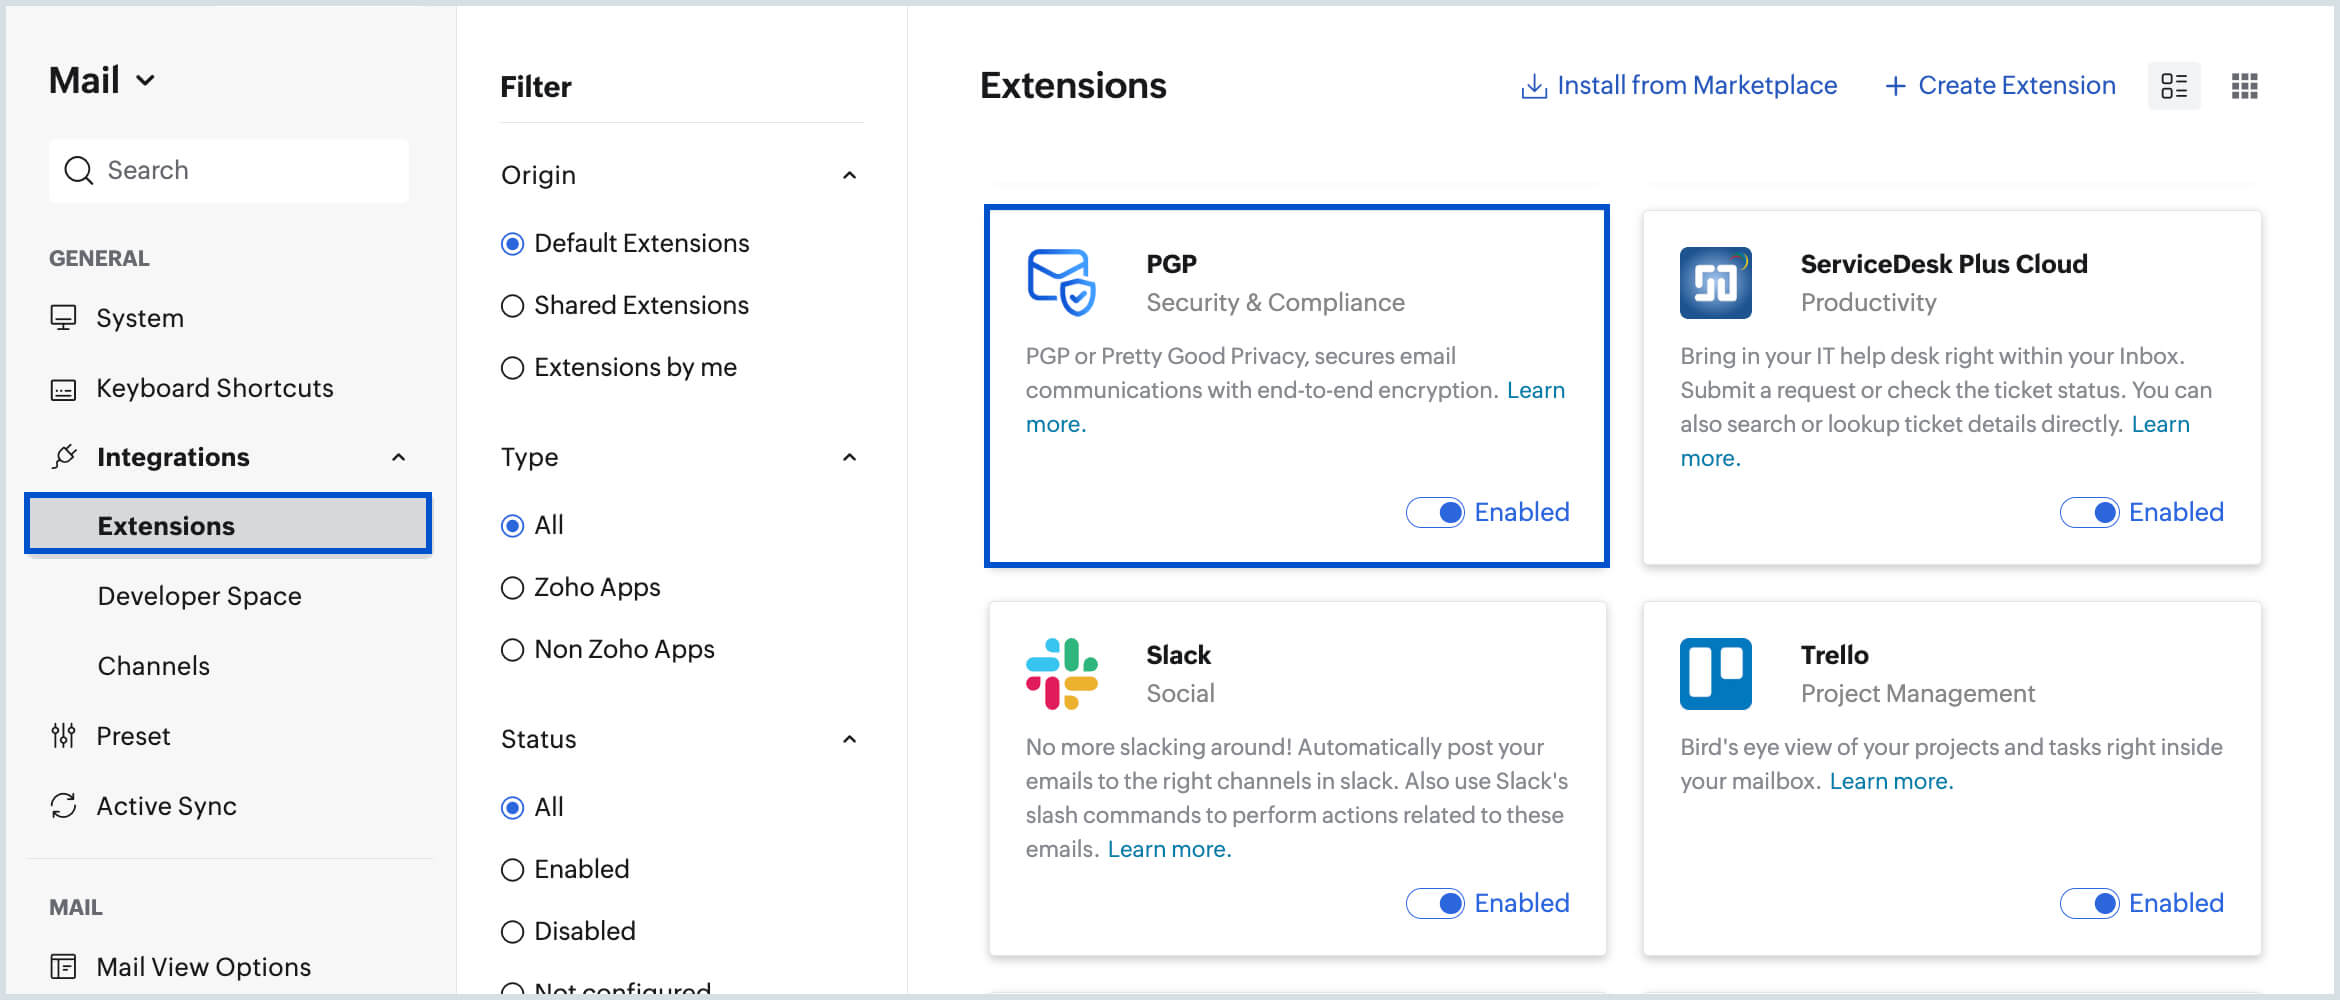Click the System monitor icon in sidebar

pos(64,317)
